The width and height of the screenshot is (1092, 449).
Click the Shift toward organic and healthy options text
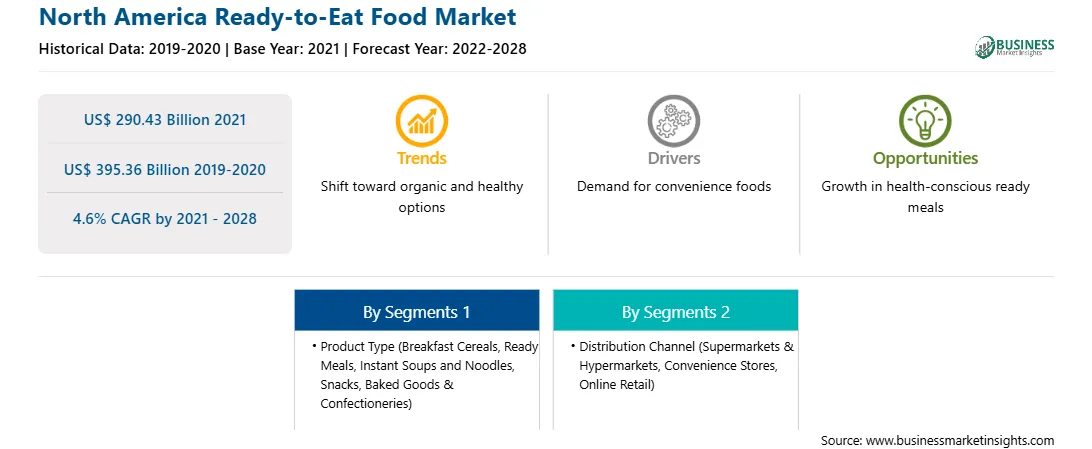tap(421, 196)
